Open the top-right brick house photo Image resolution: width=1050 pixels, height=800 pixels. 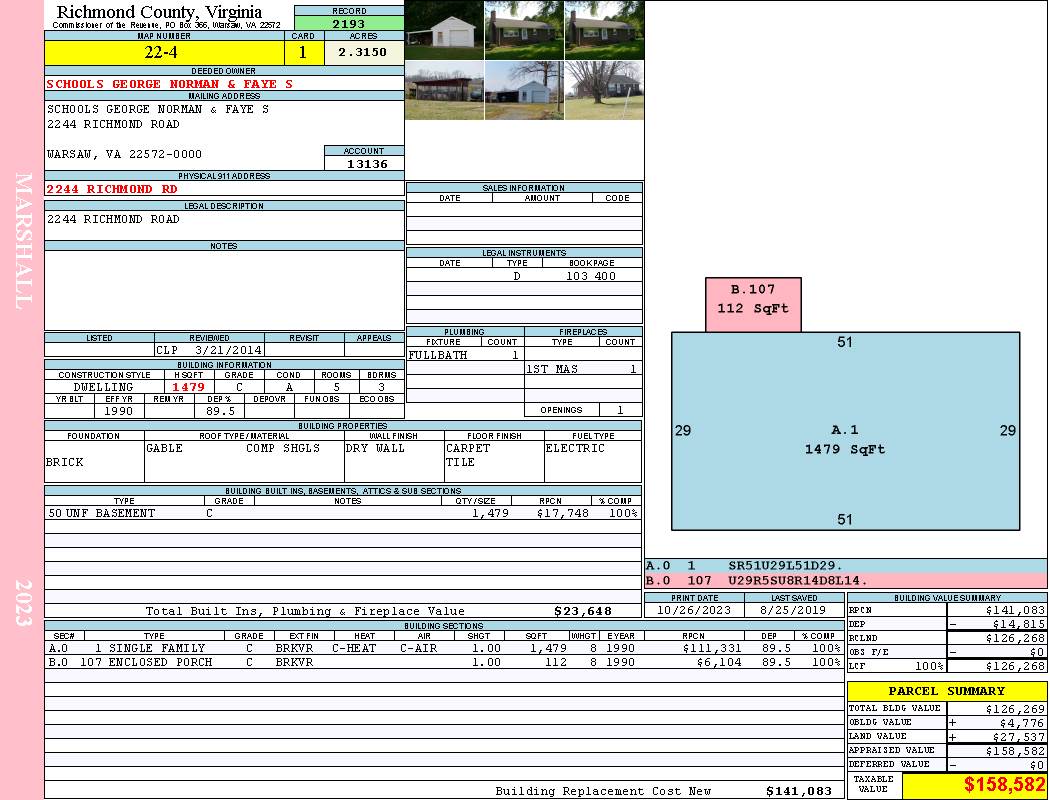[604, 30]
